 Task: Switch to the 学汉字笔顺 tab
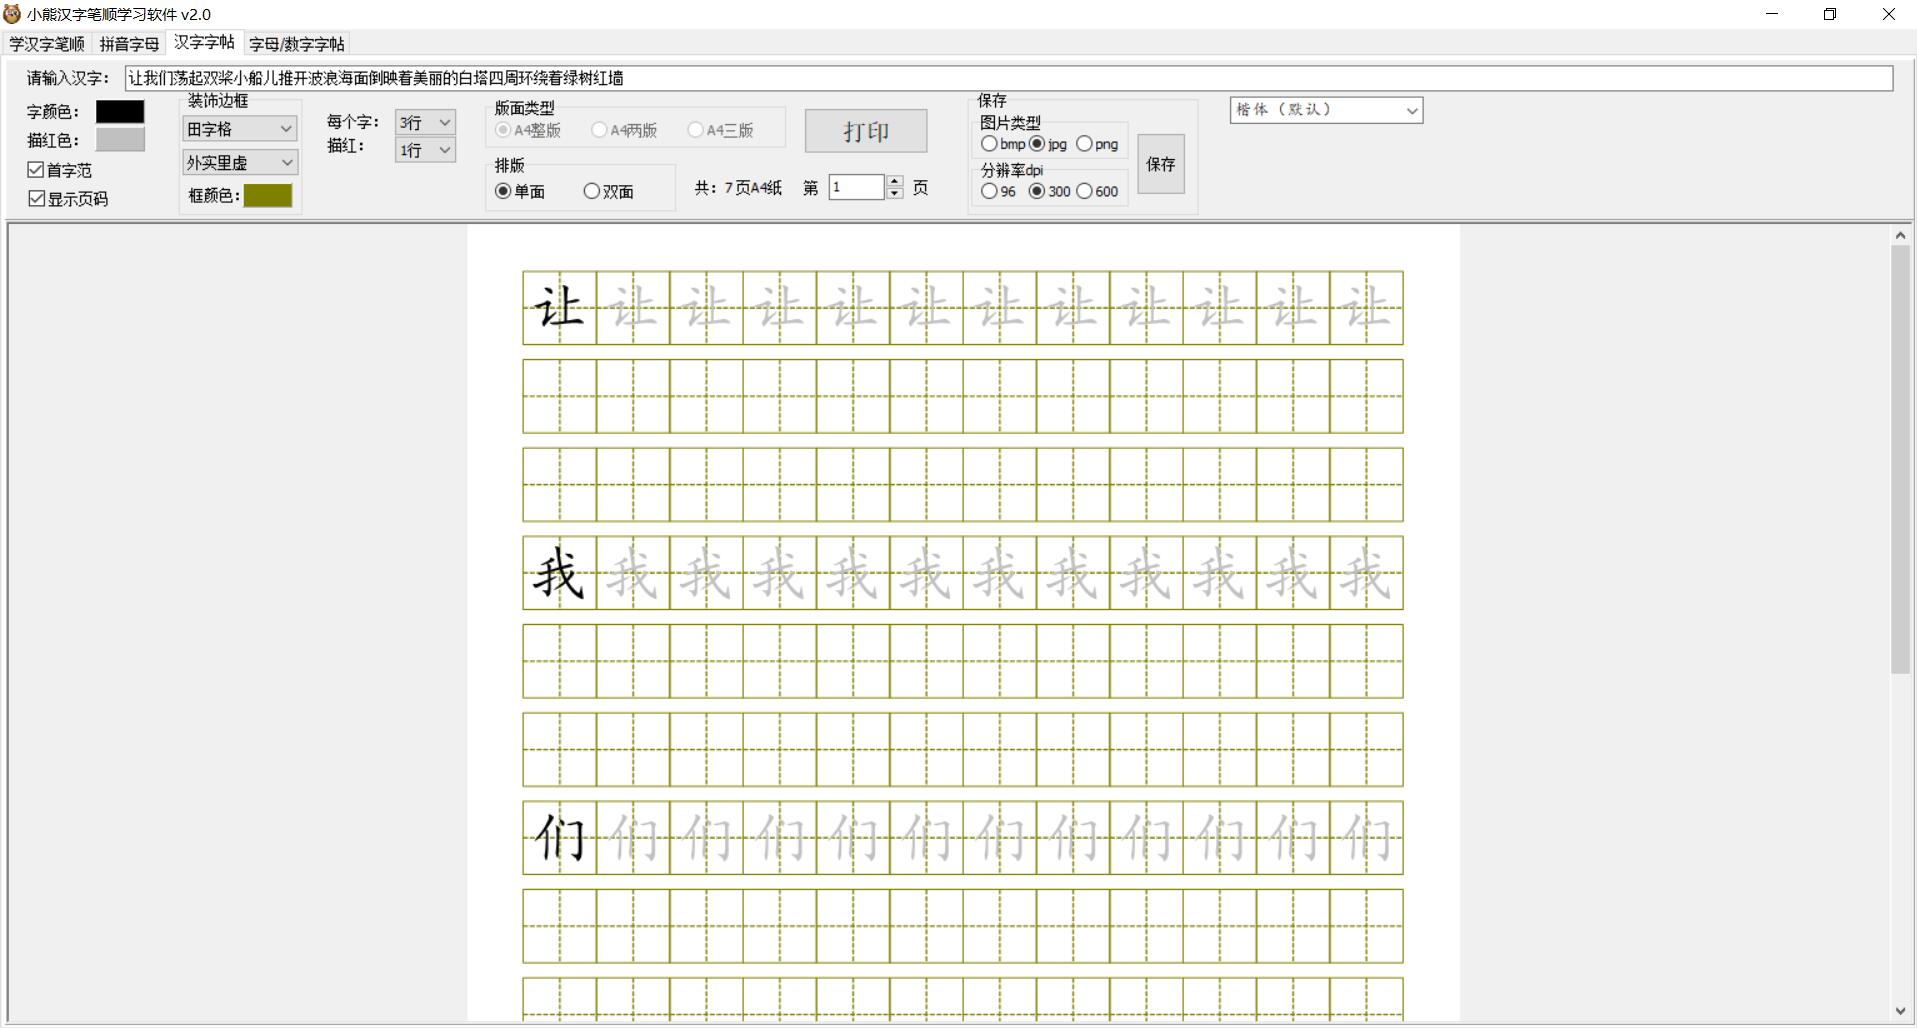click(x=47, y=44)
